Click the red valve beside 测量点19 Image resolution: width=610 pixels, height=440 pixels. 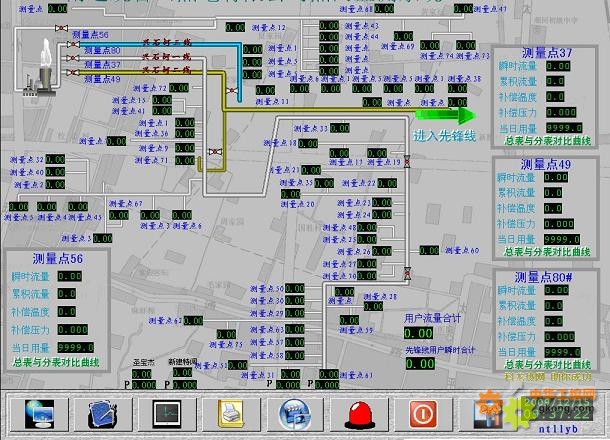pos(407,161)
